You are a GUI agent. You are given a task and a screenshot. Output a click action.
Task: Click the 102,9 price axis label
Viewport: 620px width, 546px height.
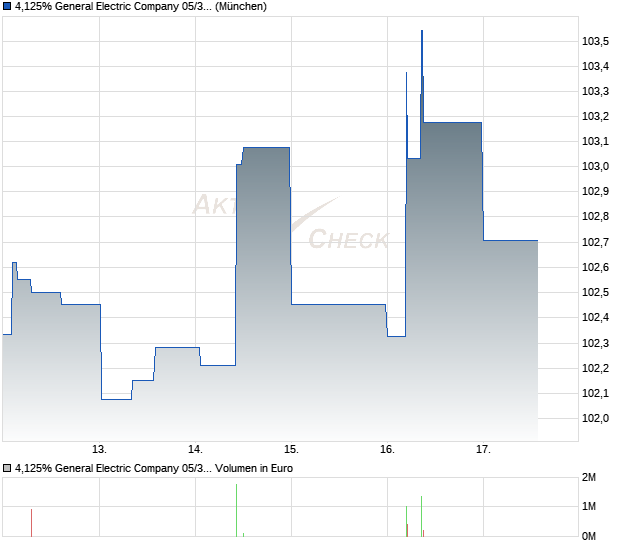point(595,191)
